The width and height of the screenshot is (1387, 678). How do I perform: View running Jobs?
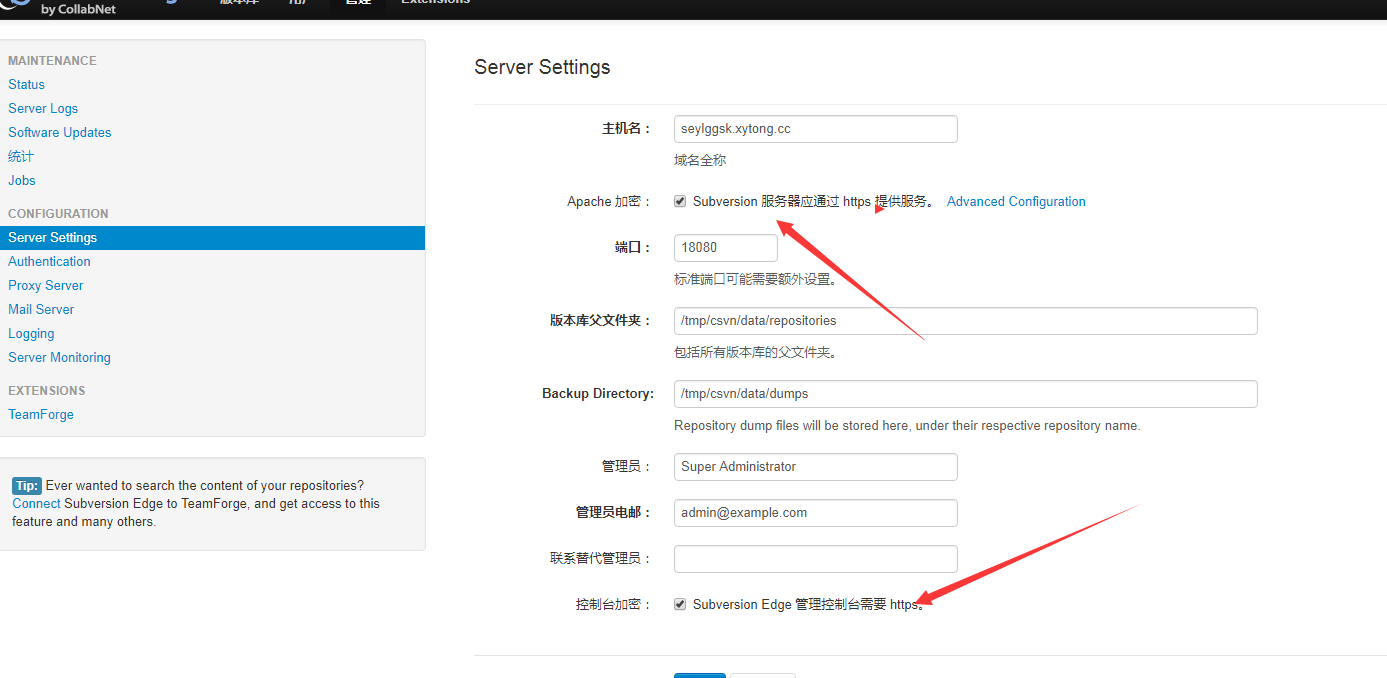point(21,180)
